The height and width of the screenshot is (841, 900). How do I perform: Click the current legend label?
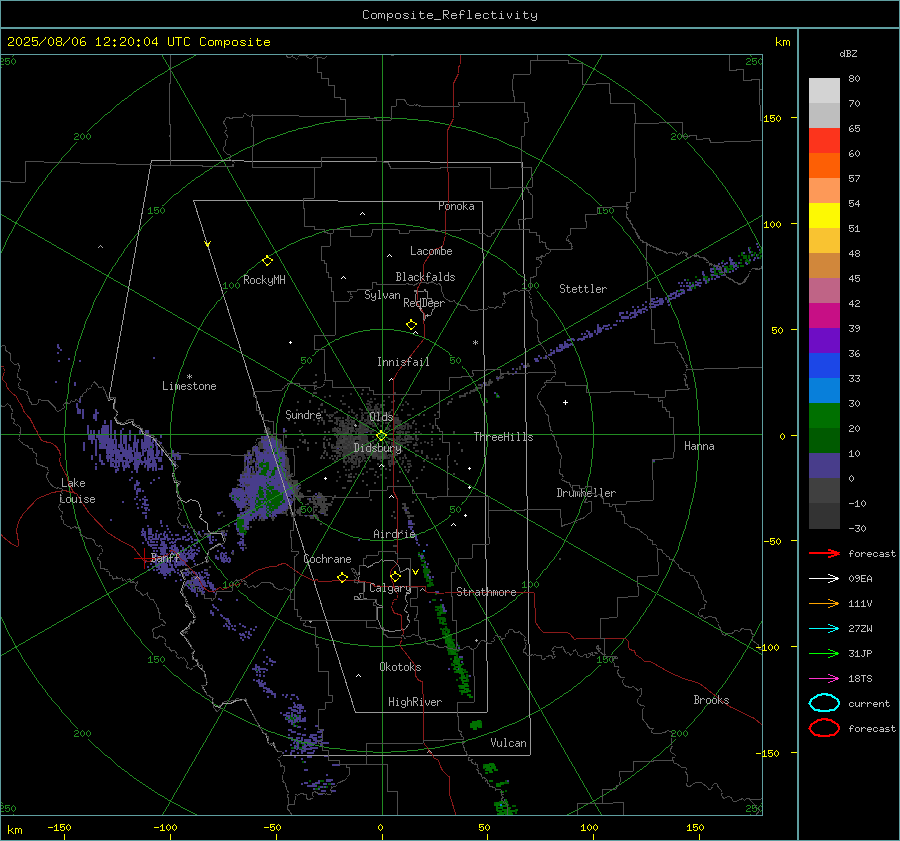click(x=869, y=703)
